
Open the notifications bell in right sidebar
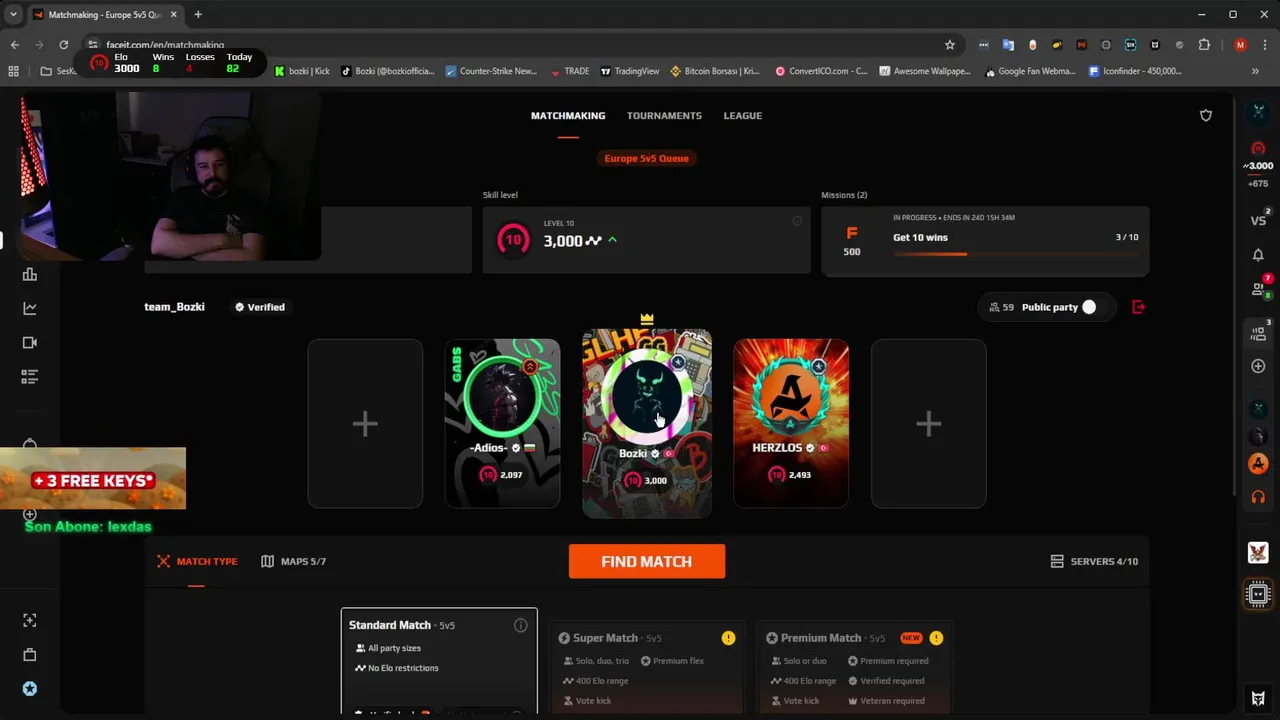[x=1258, y=255]
